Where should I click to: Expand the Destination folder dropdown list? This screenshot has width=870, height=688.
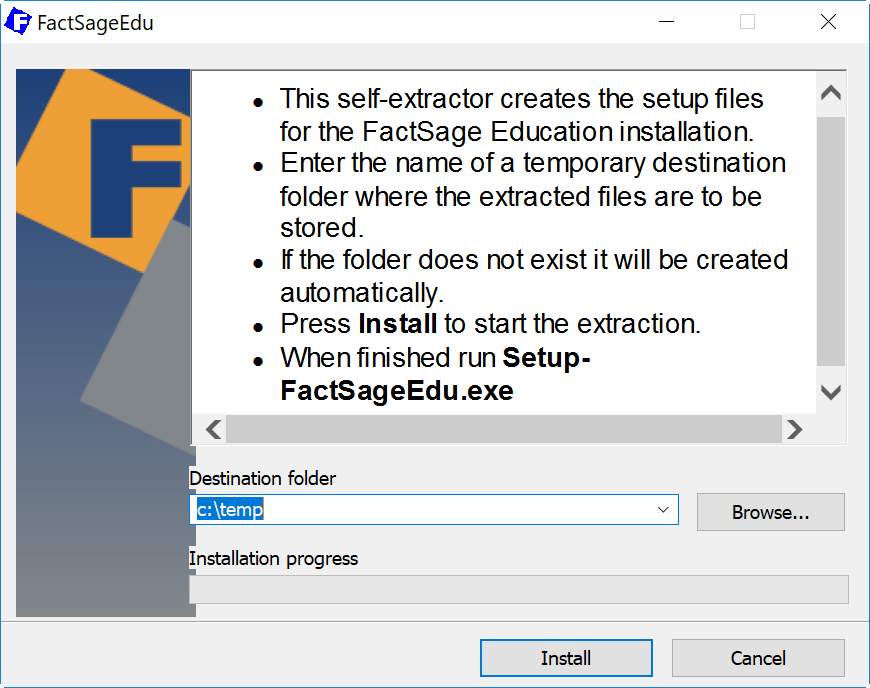[663, 509]
